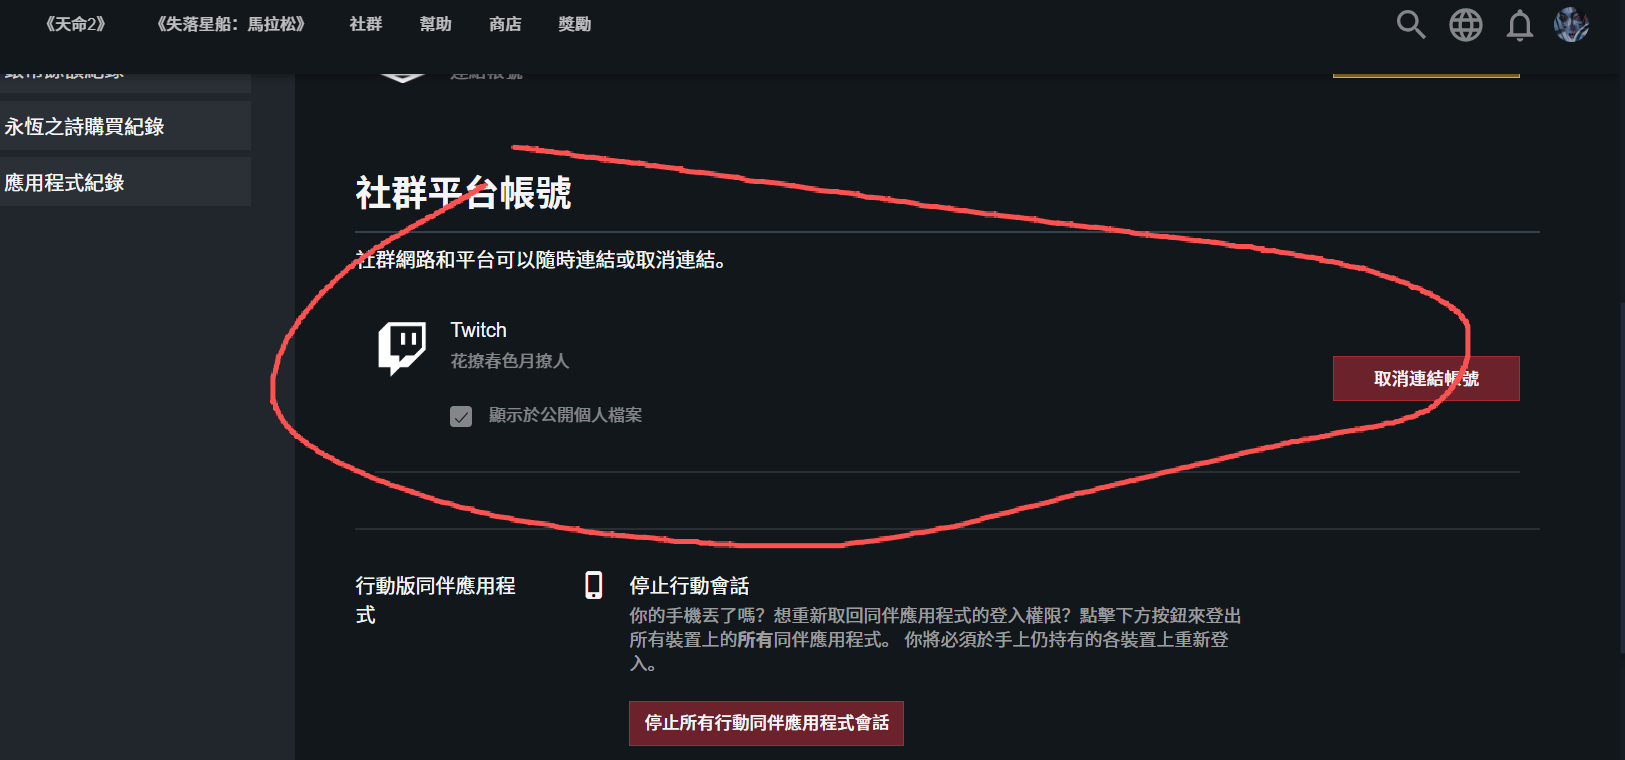
Task: Open the 社群 menu item
Action: coord(366,24)
